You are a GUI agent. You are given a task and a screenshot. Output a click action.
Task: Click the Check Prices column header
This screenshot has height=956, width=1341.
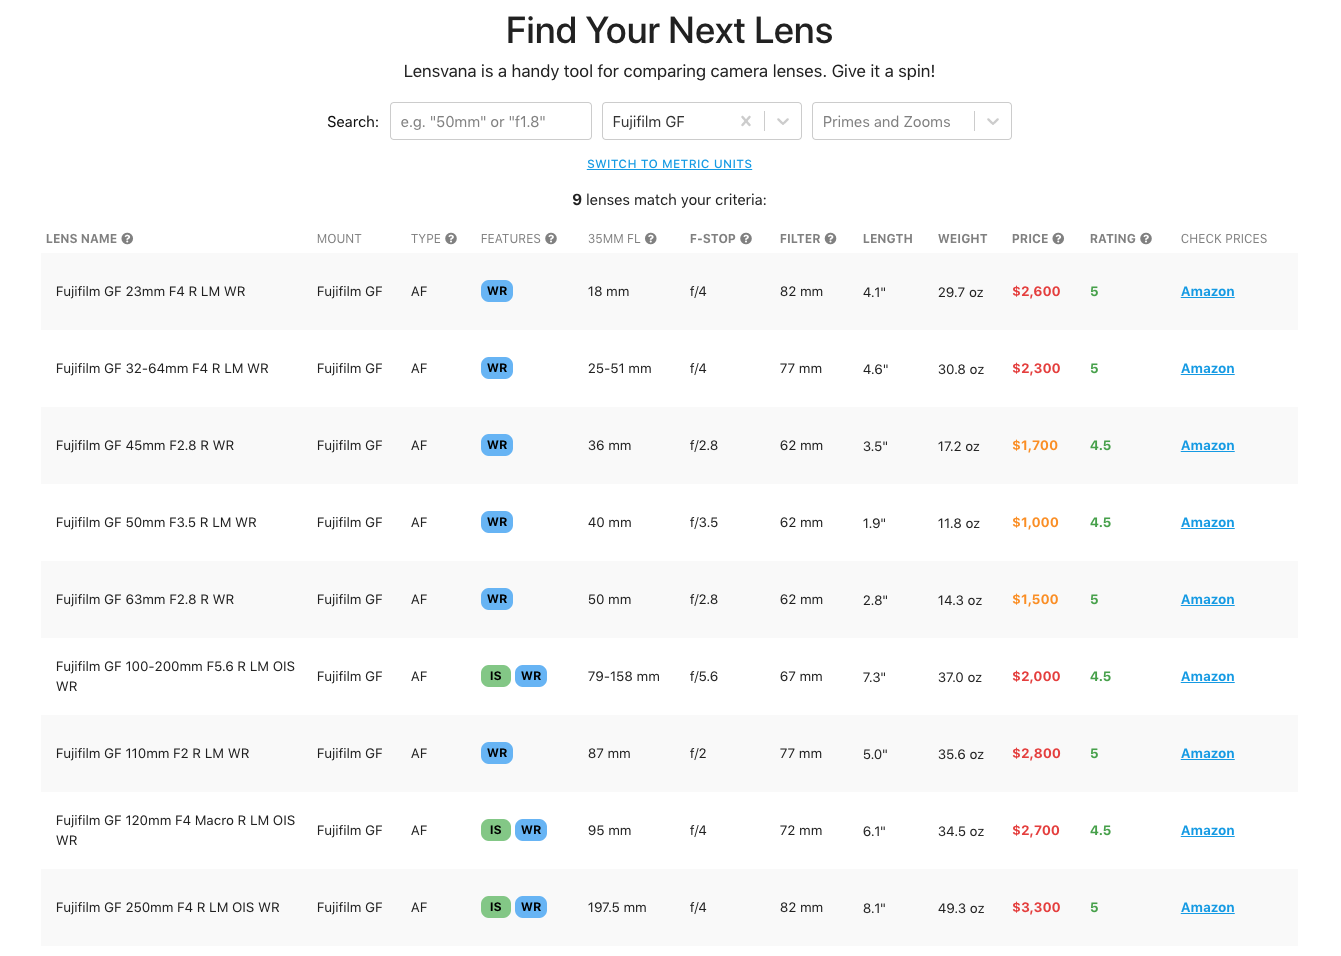click(1224, 239)
